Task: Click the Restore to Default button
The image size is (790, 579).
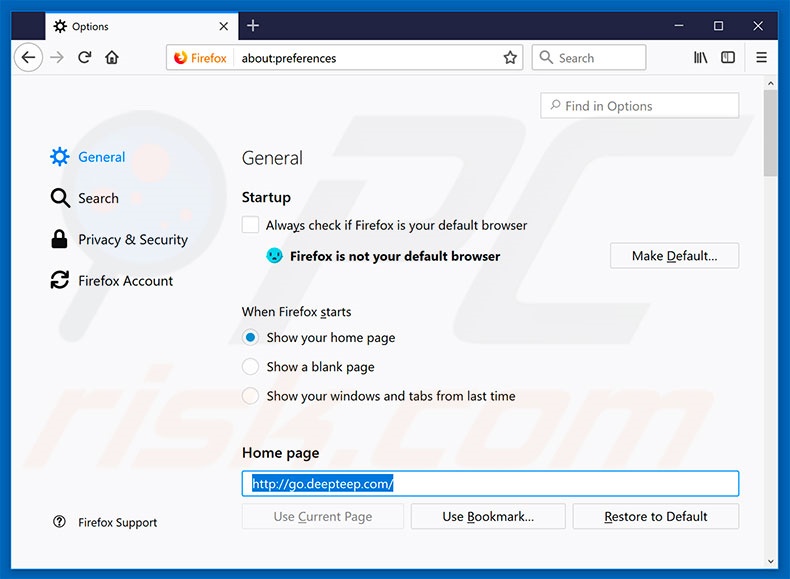Action: pos(656,517)
